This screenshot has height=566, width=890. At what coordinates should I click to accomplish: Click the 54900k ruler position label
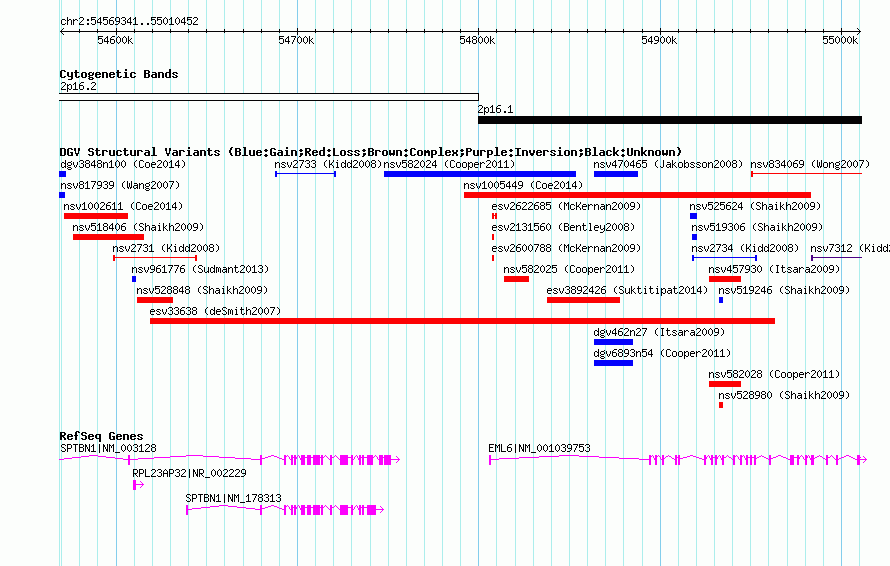click(x=659, y=40)
